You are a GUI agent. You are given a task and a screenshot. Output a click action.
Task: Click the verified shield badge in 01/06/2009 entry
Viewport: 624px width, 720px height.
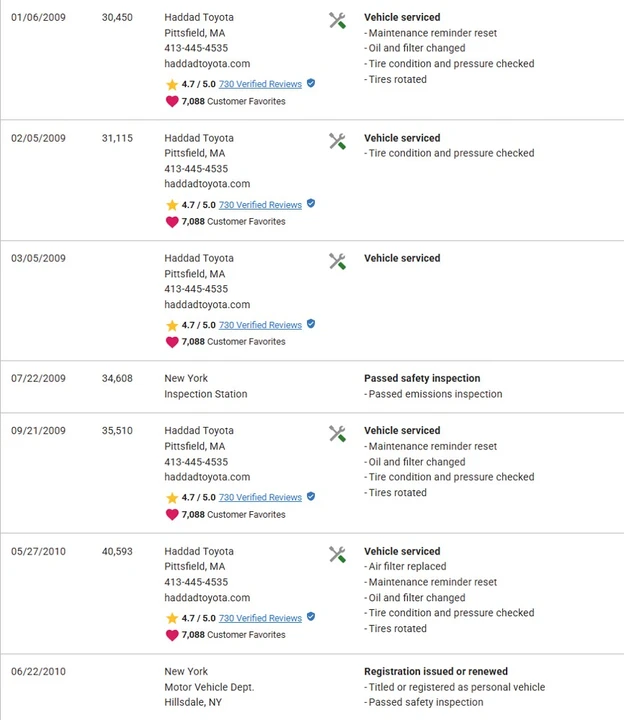coord(311,83)
